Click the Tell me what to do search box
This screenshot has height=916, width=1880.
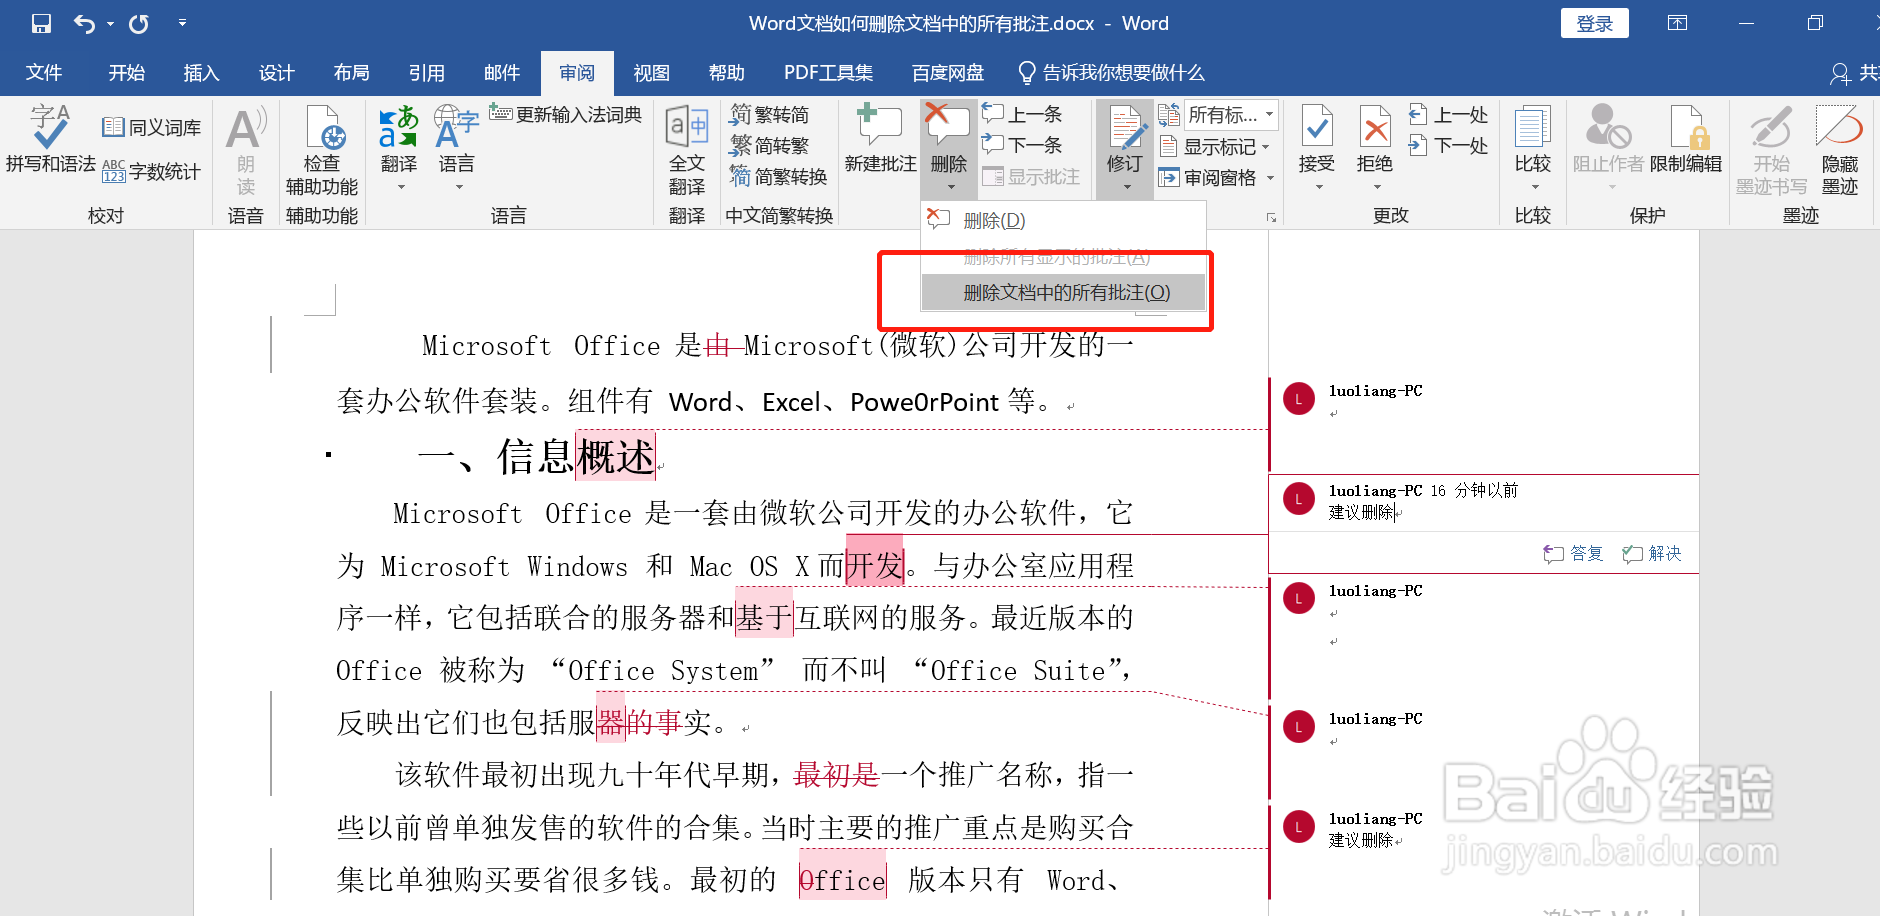pyautogui.click(x=1111, y=73)
